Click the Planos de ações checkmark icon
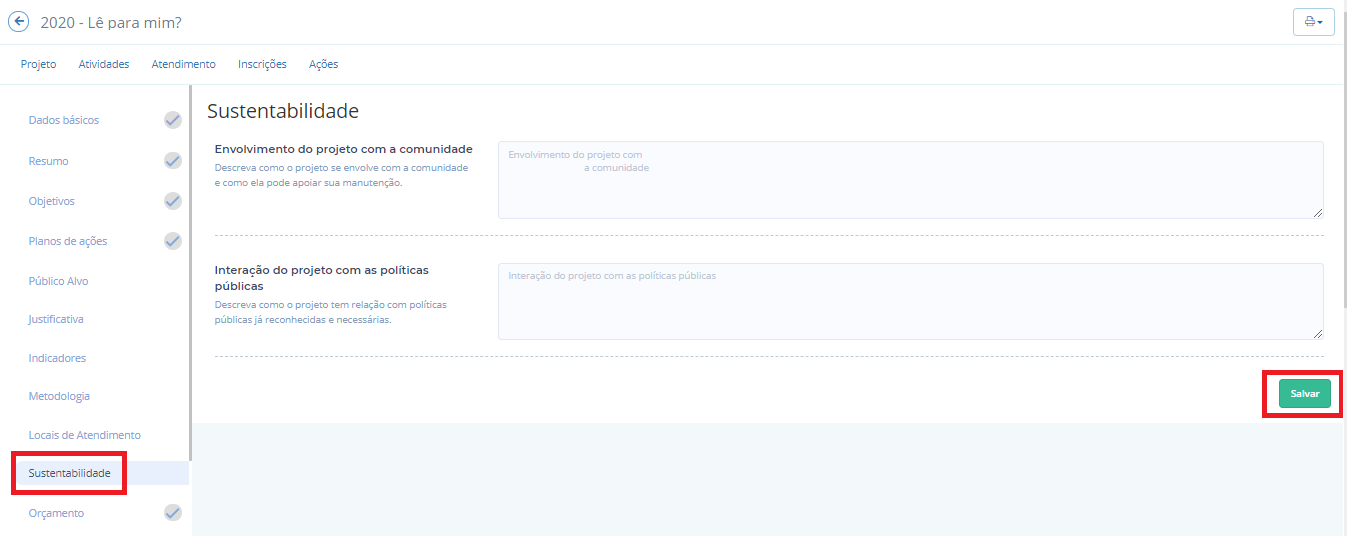1347x536 pixels. (173, 241)
